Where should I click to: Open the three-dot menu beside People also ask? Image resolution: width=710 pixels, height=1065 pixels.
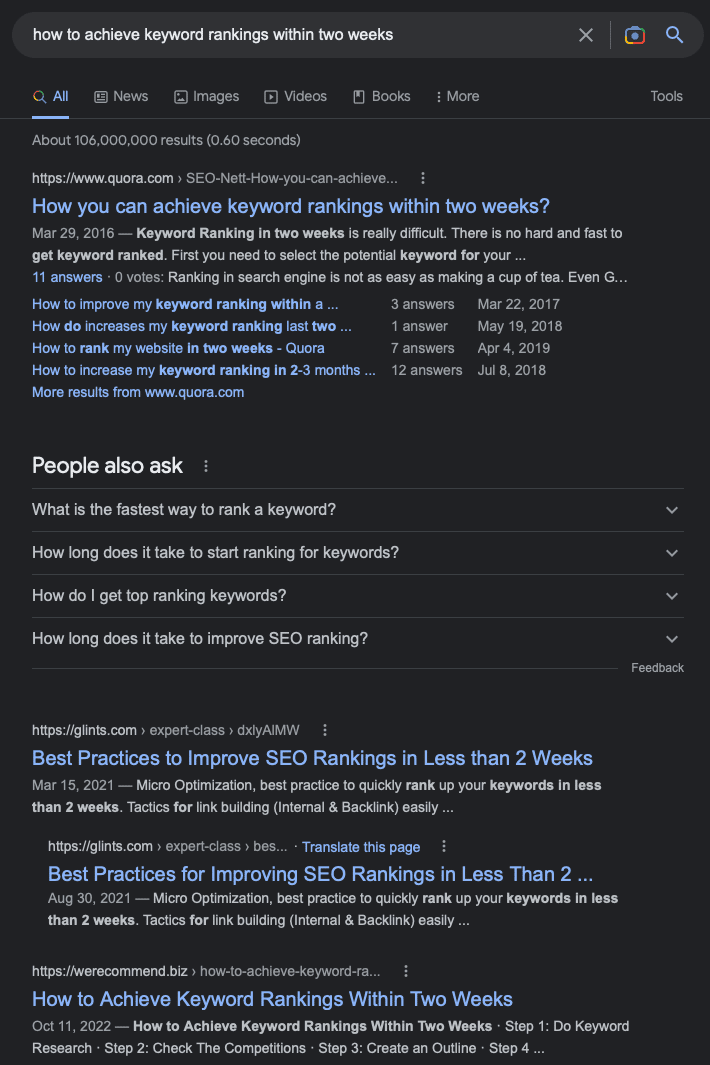[206, 466]
